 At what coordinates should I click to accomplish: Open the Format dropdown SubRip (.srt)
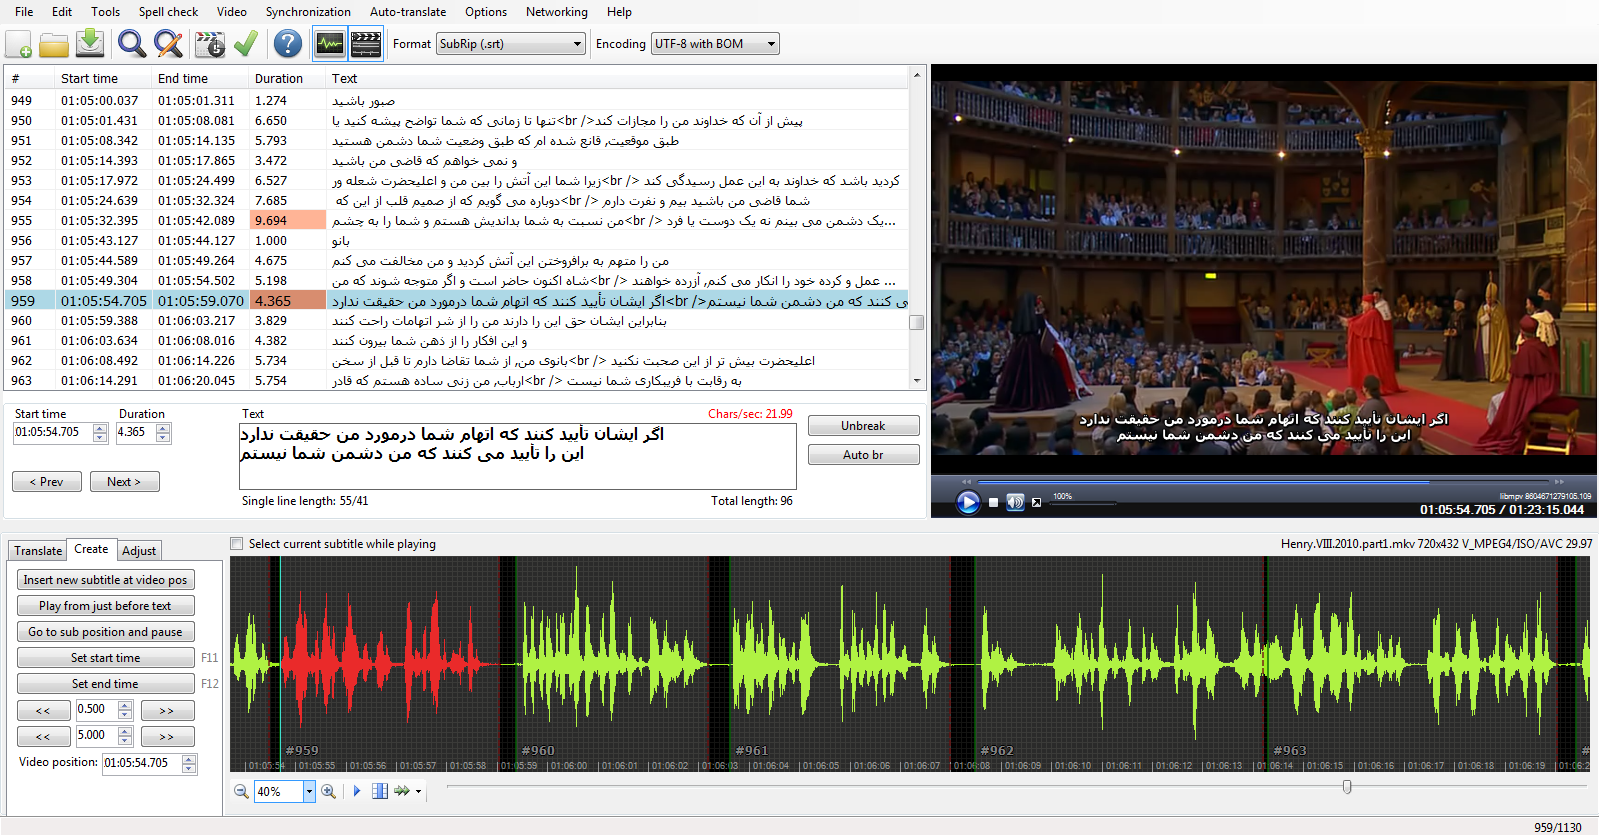511,44
